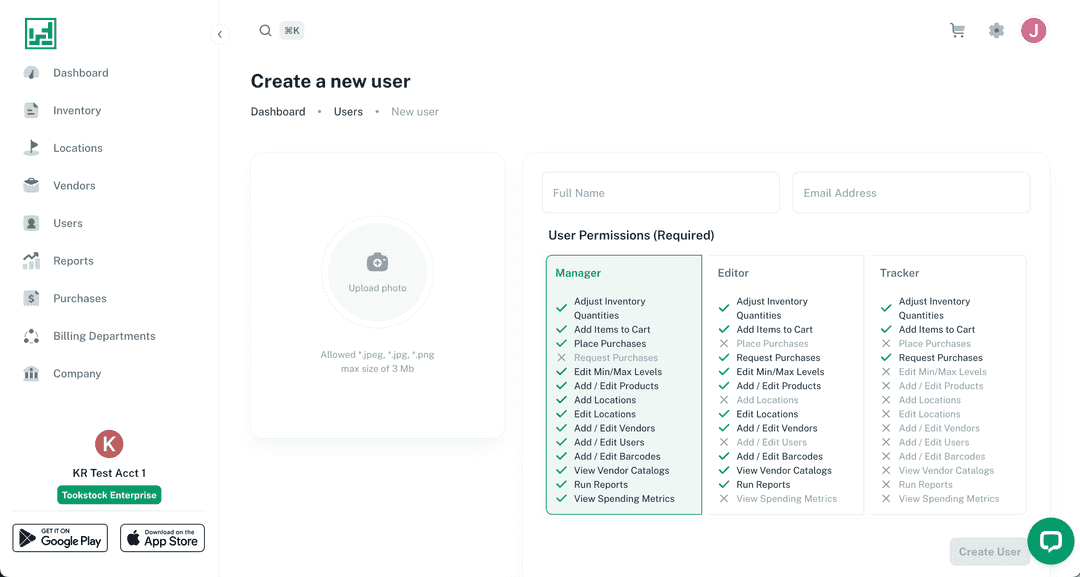Click the Full Name input field
1080x577 pixels.
pyautogui.click(x=660, y=193)
